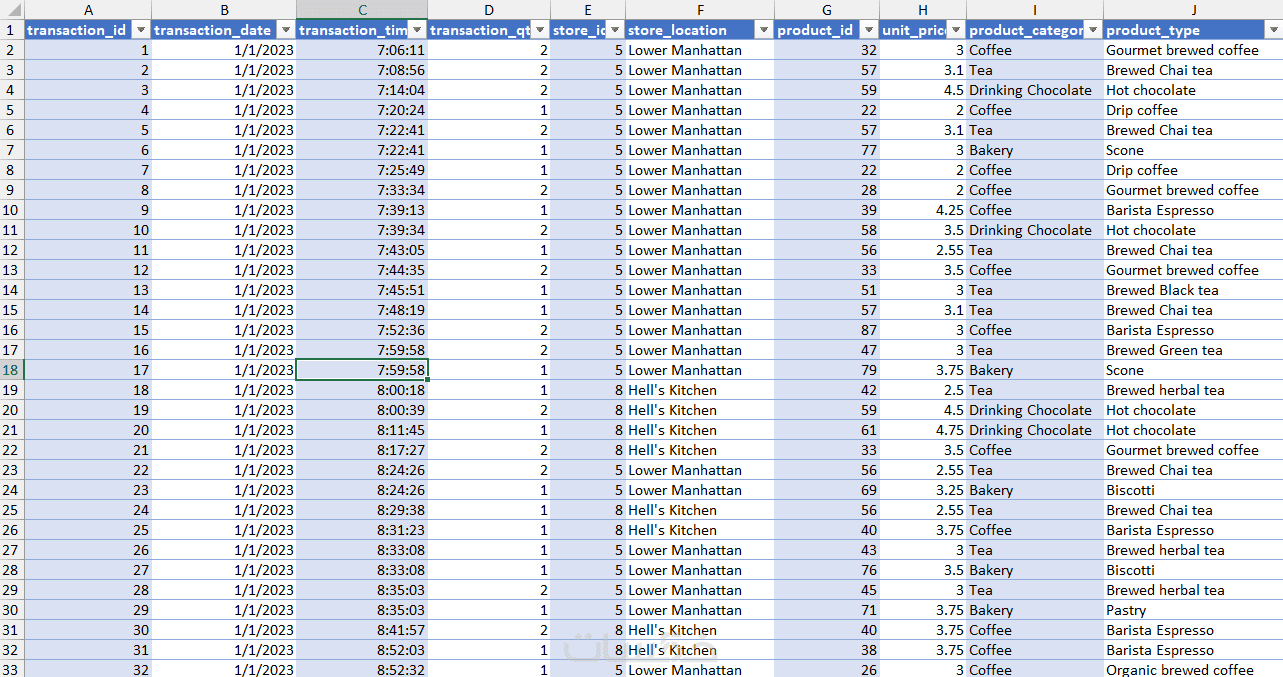Select column A header
Viewport: 1283px width, 677px height.
[x=88, y=9]
